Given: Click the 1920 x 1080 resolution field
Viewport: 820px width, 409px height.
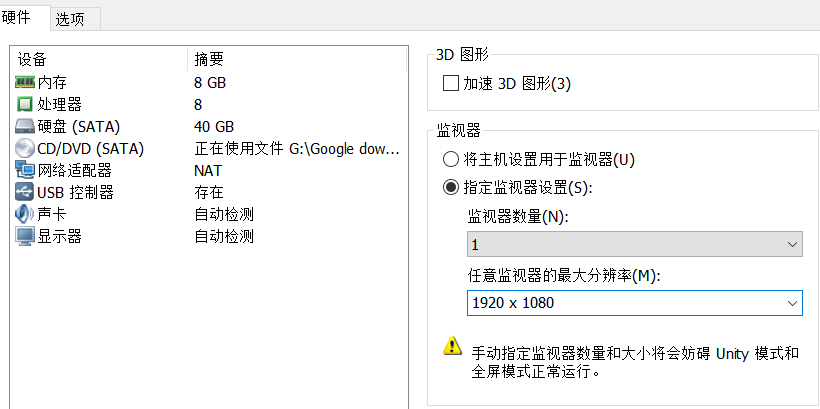Looking at the screenshot, I should tap(620, 302).
